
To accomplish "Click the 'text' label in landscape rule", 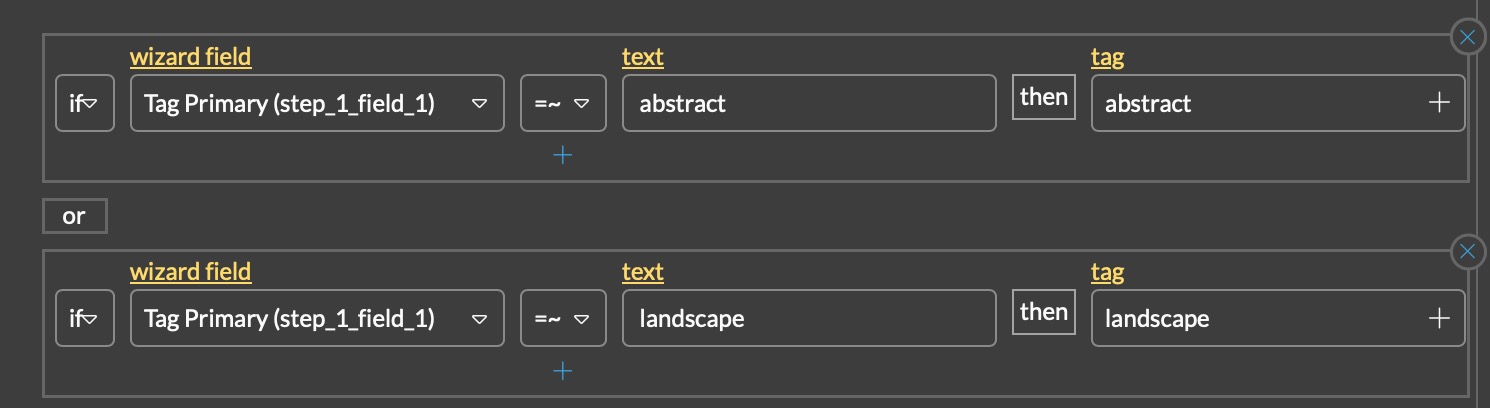I will [x=642, y=272].
